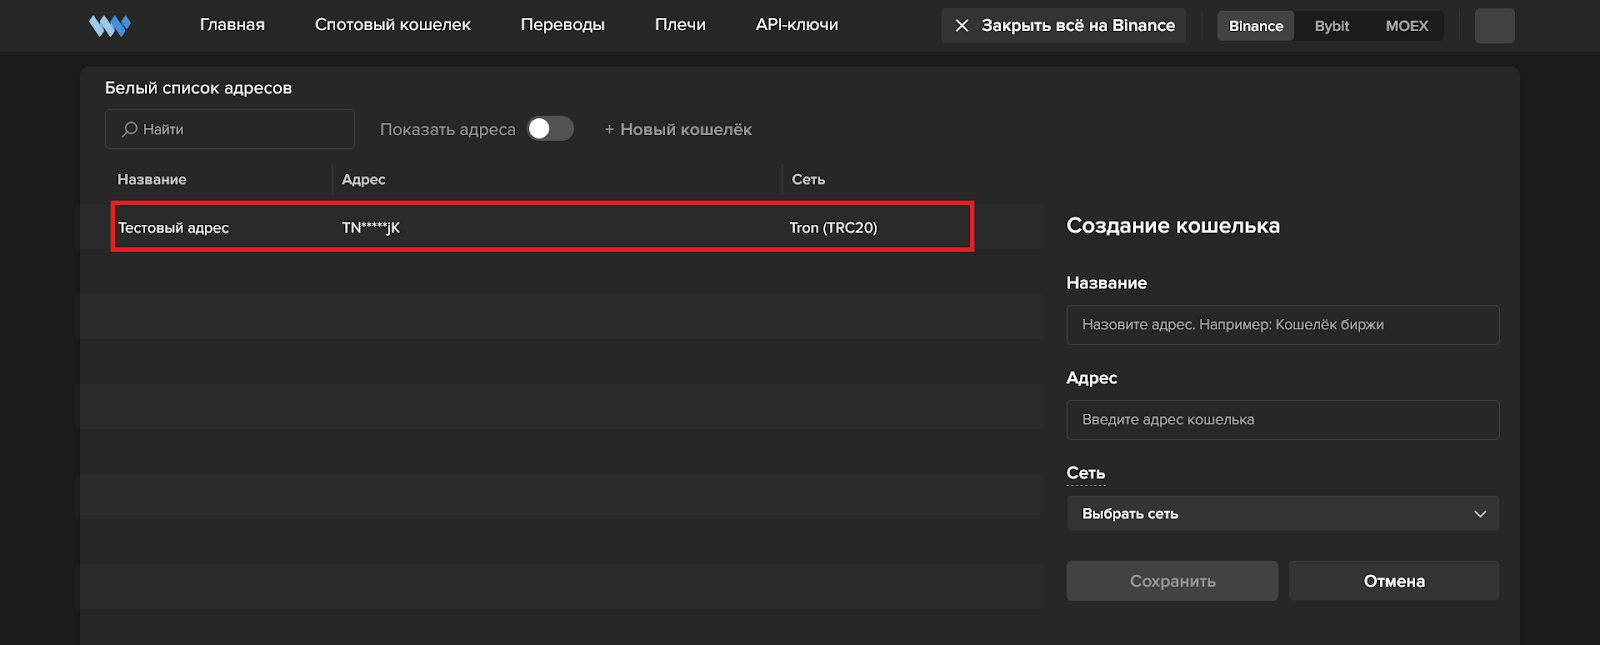Open the Переводы page

(x=562, y=25)
